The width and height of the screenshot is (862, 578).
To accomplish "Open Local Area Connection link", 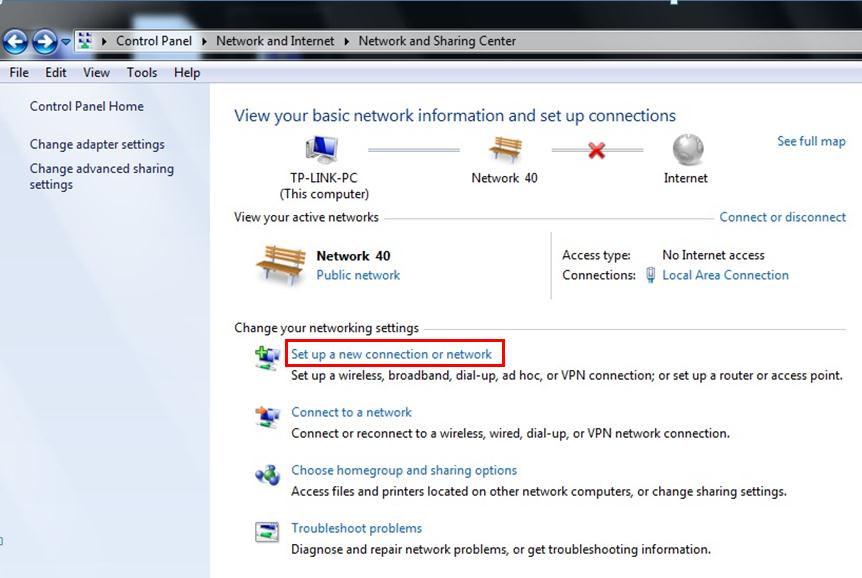I will coord(725,275).
